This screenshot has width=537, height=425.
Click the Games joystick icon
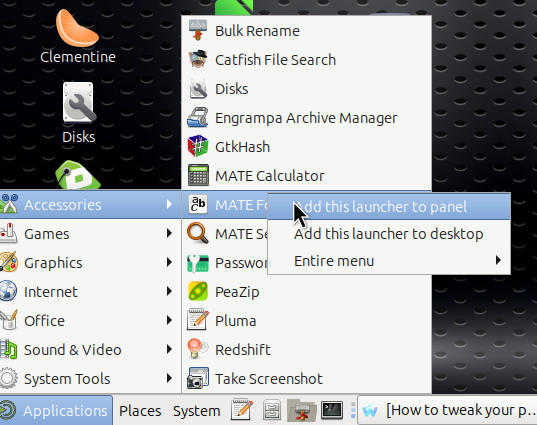coord(9,234)
